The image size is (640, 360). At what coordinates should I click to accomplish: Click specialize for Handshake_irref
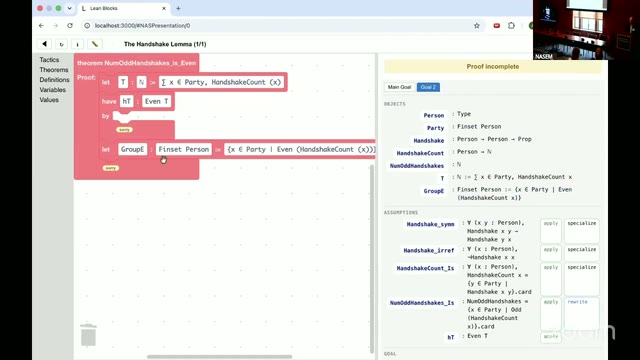click(582, 253)
